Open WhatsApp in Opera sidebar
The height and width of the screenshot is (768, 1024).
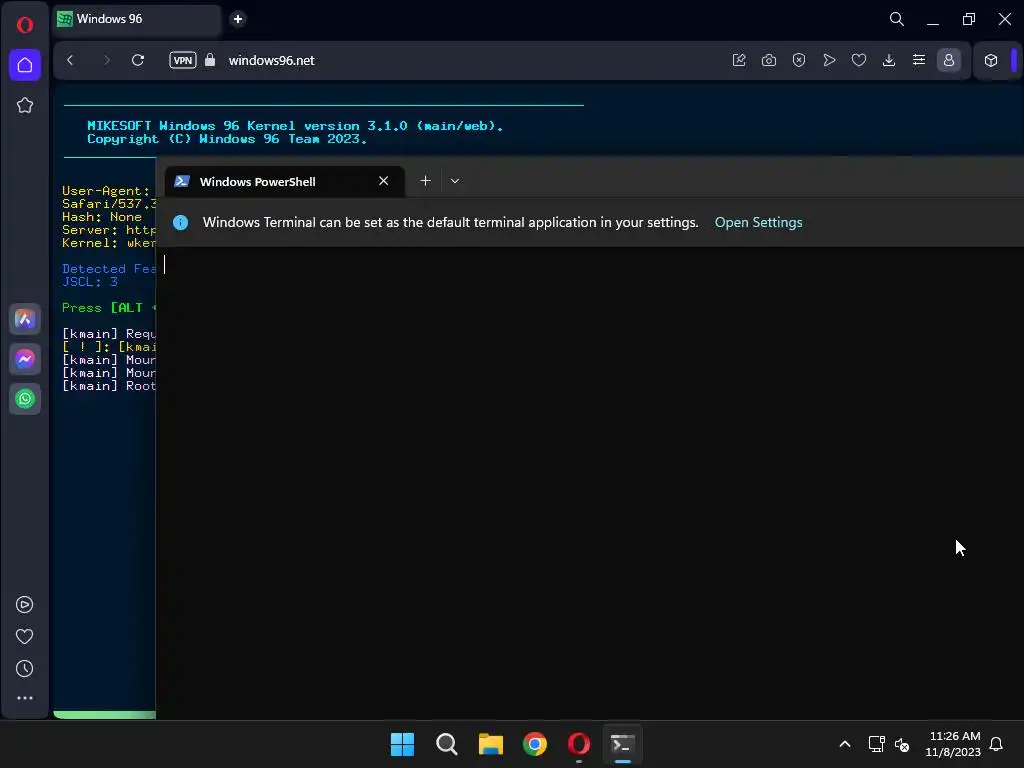(25, 399)
